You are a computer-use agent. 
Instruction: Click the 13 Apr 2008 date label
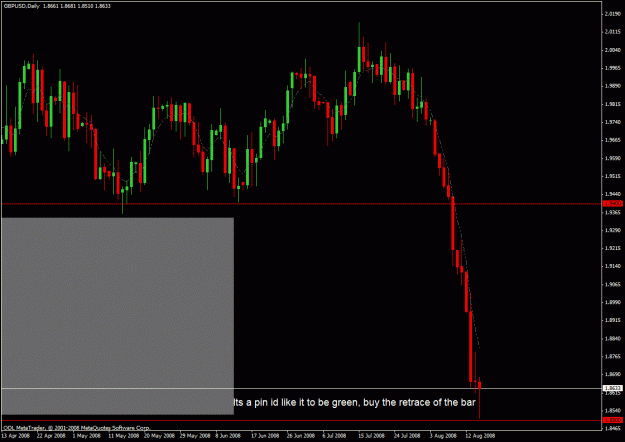point(16,436)
